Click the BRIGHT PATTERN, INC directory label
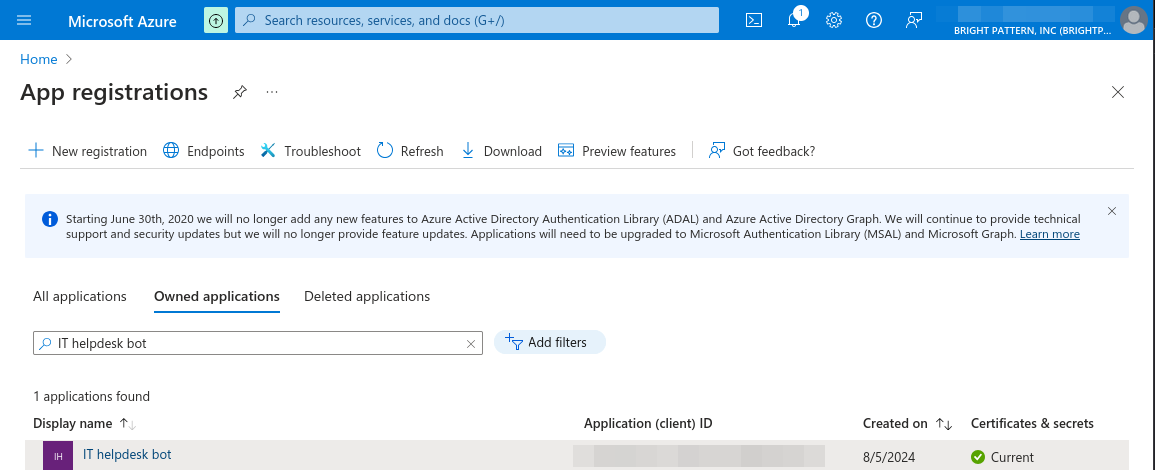1155x470 pixels. coord(1032,30)
